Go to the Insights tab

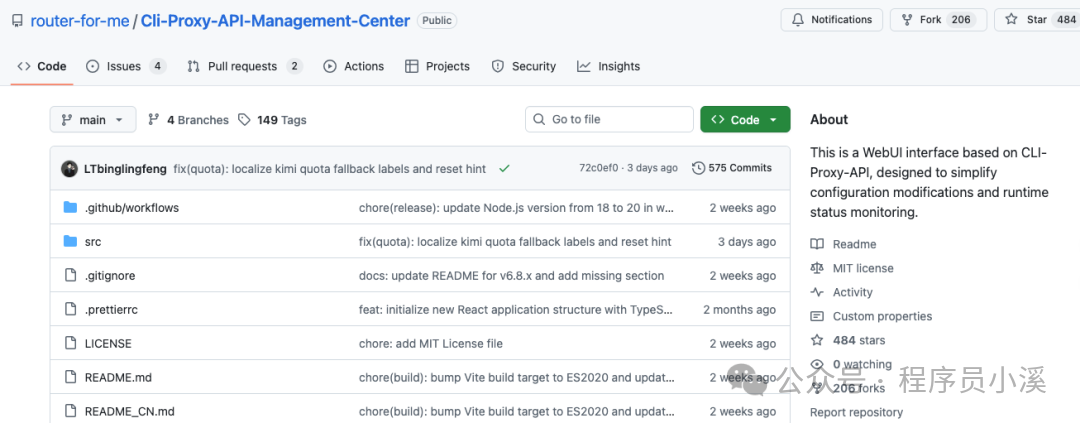click(x=608, y=66)
